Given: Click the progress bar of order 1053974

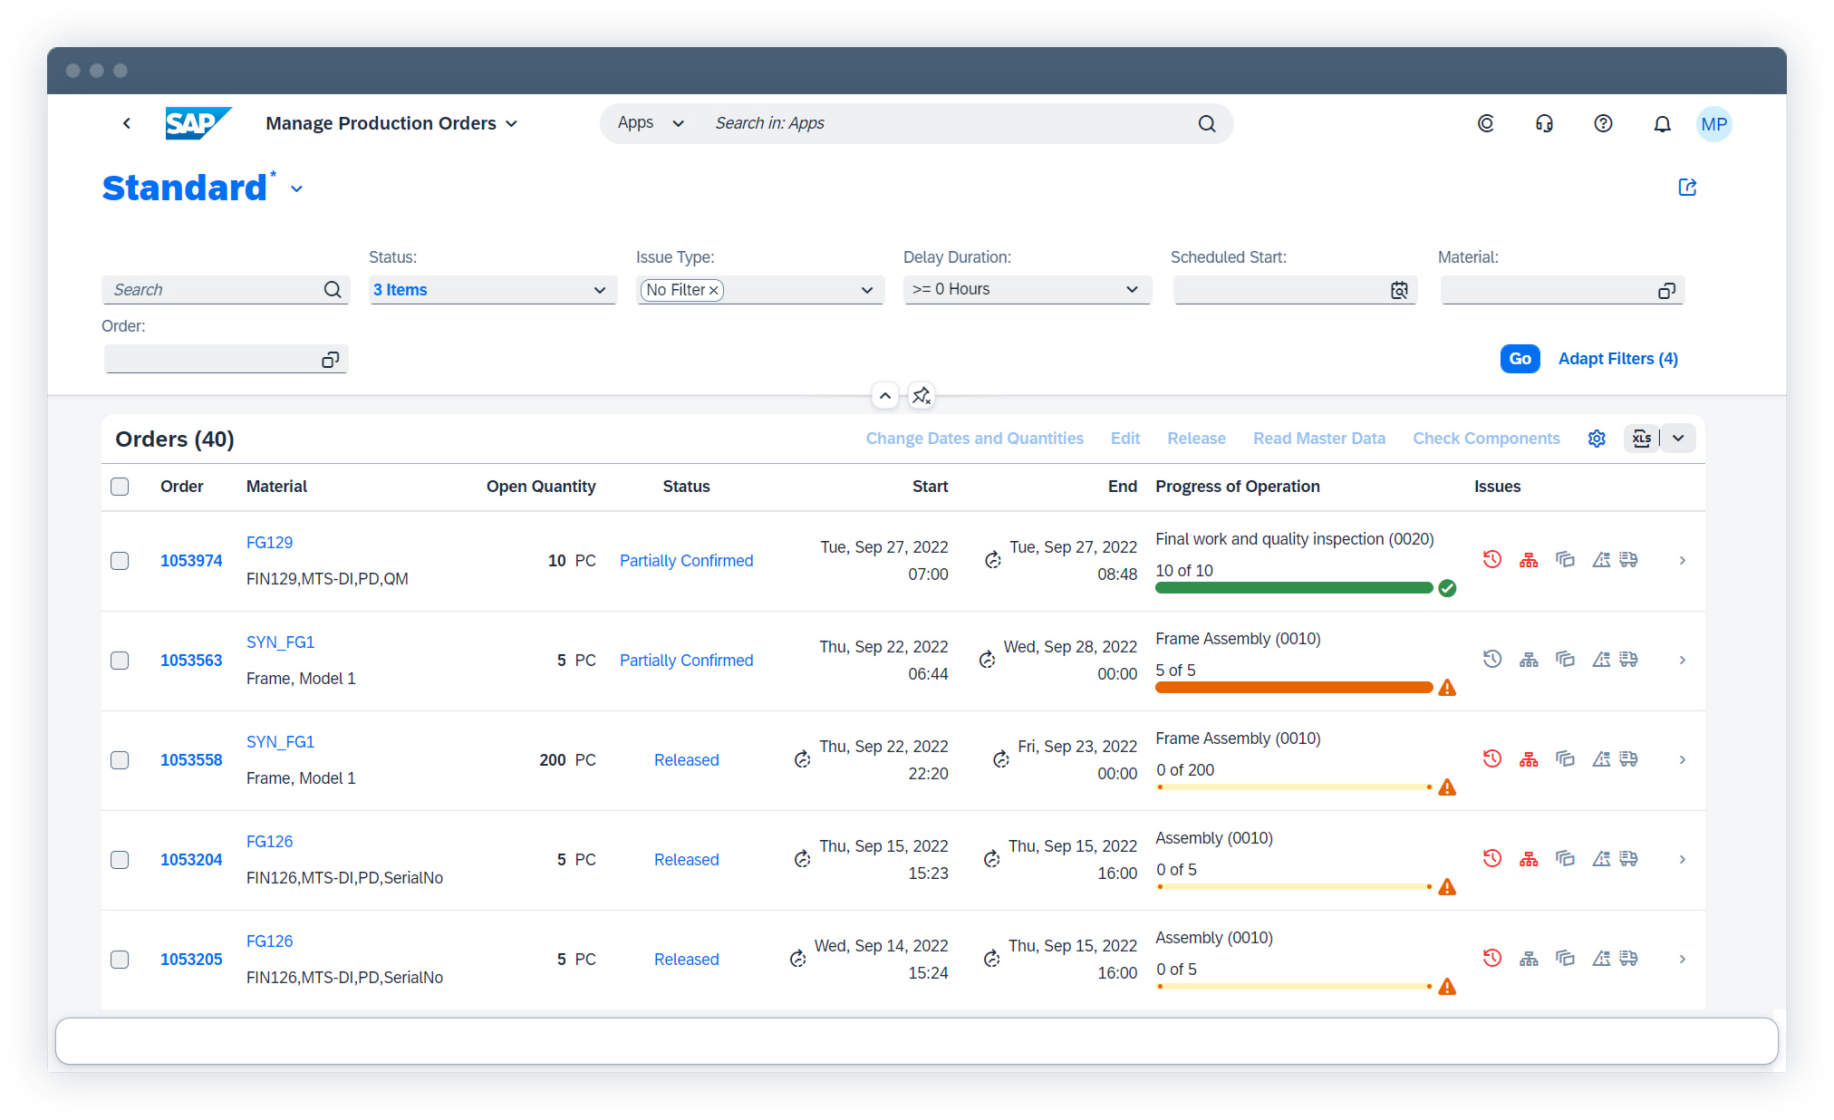Looking at the screenshot, I should [1293, 588].
